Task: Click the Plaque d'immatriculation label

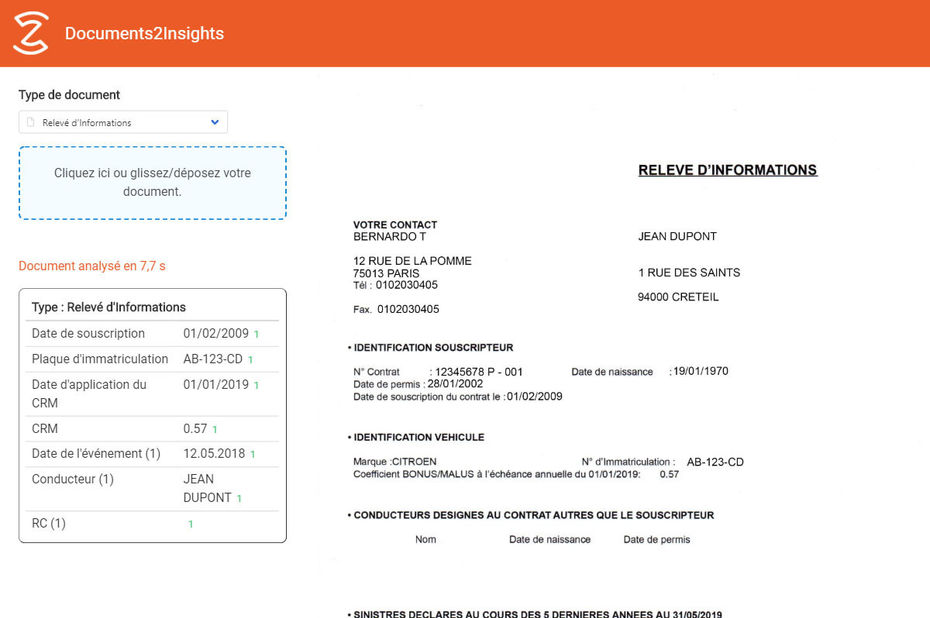Action: 100,359
